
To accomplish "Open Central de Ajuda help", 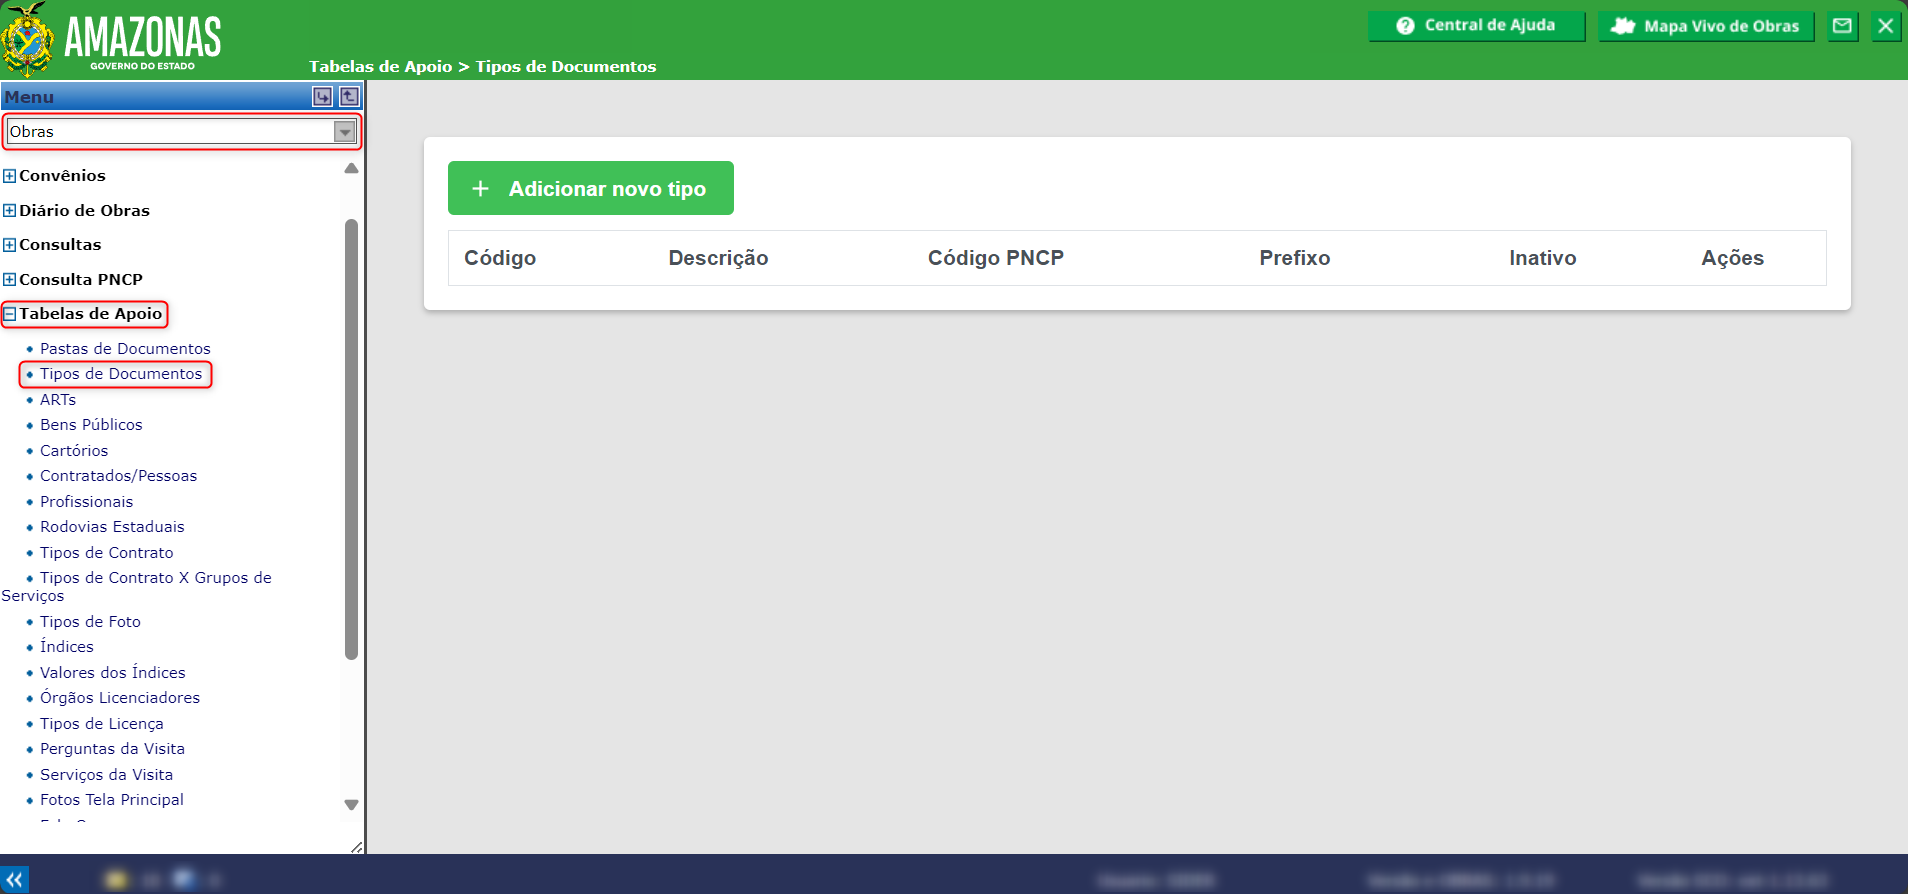I will tap(1476, 26).
